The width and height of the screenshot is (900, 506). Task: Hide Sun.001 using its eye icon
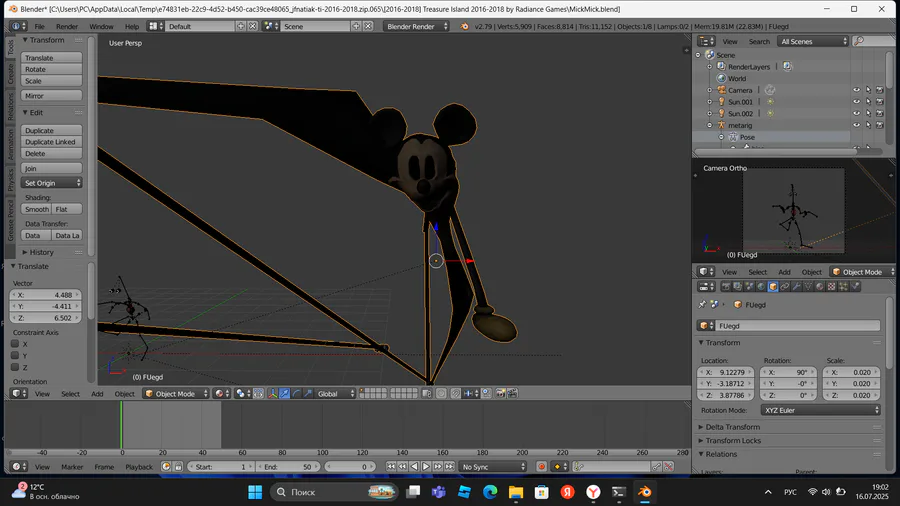tap(856, 102)
